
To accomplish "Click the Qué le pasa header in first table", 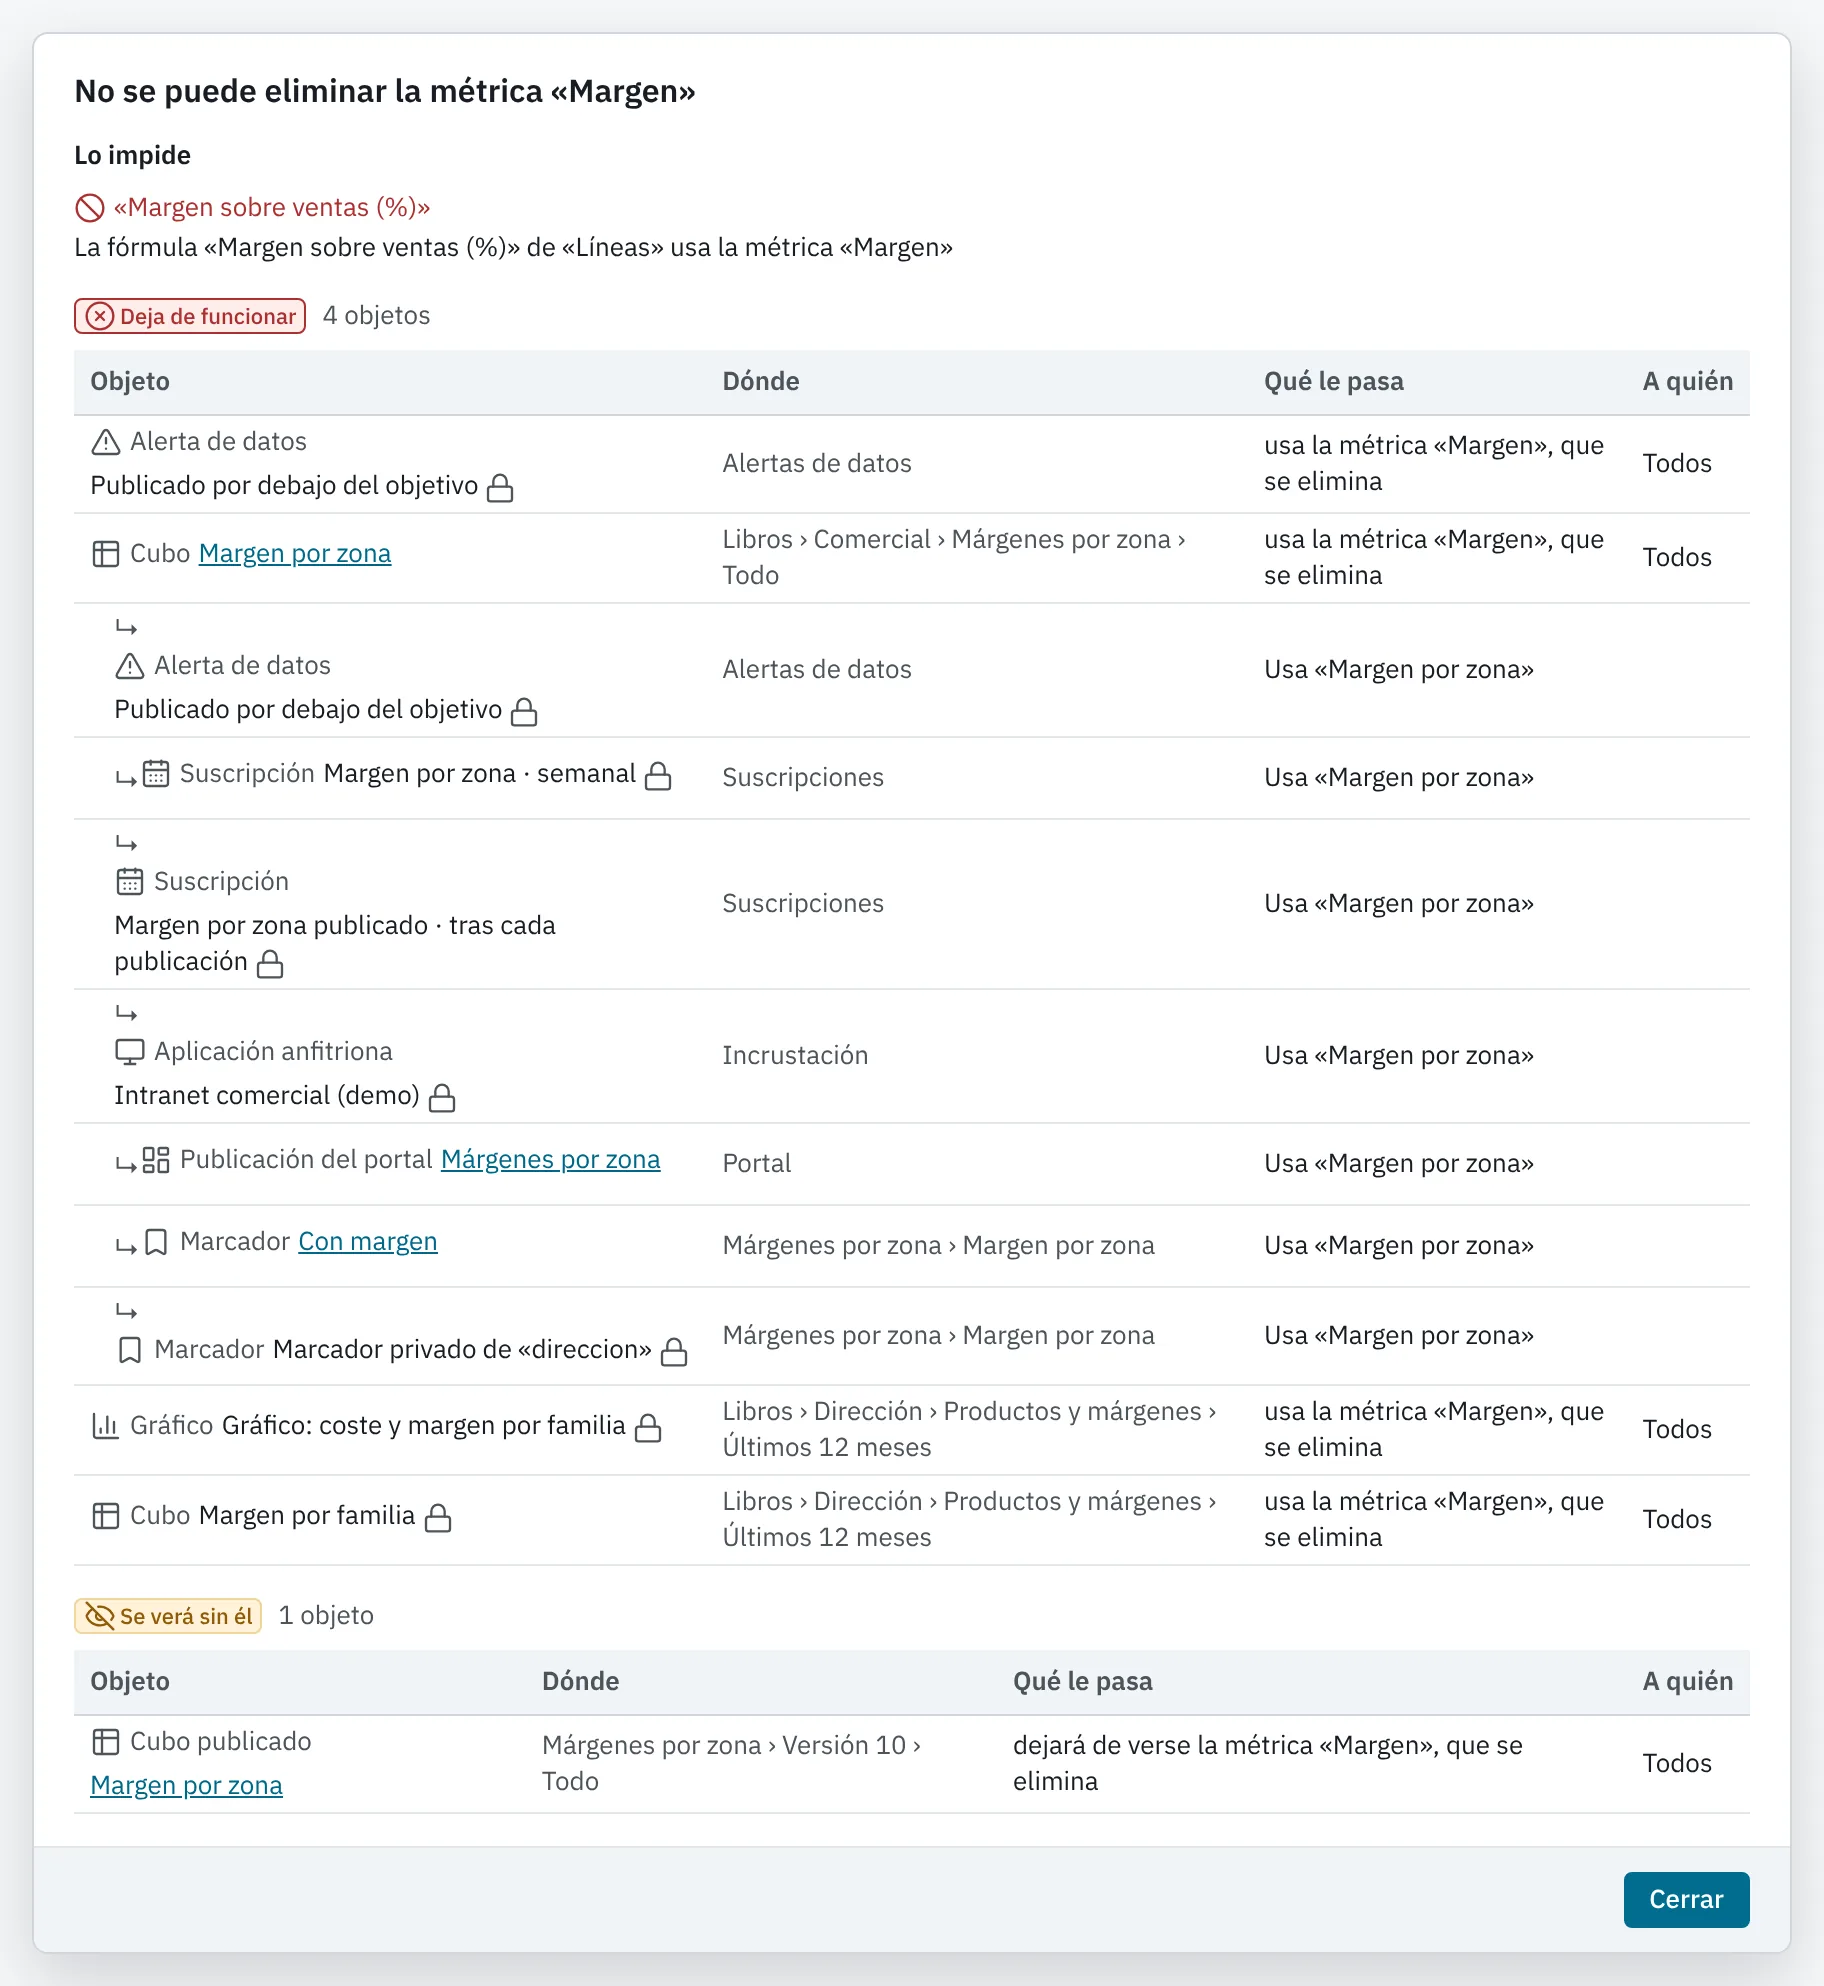I will (x=1333, y=381).
